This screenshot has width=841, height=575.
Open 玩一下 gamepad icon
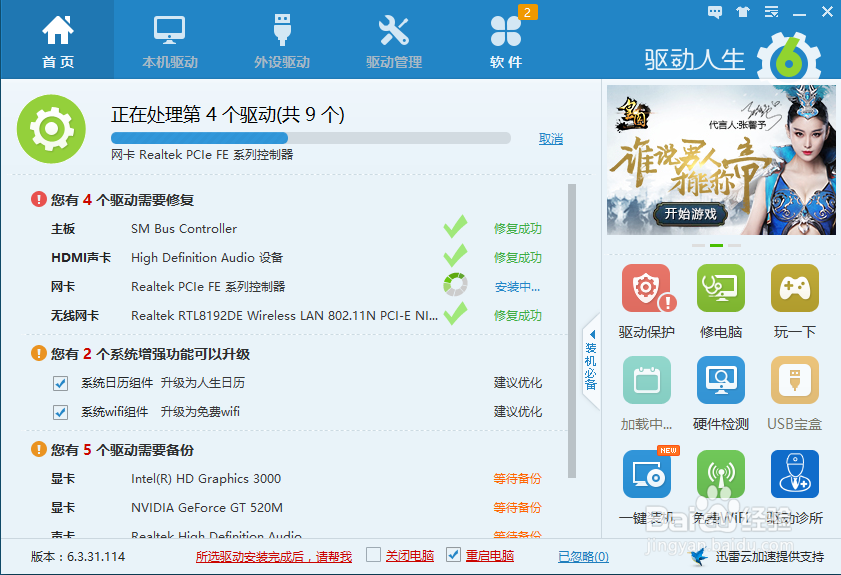(795, 288)
